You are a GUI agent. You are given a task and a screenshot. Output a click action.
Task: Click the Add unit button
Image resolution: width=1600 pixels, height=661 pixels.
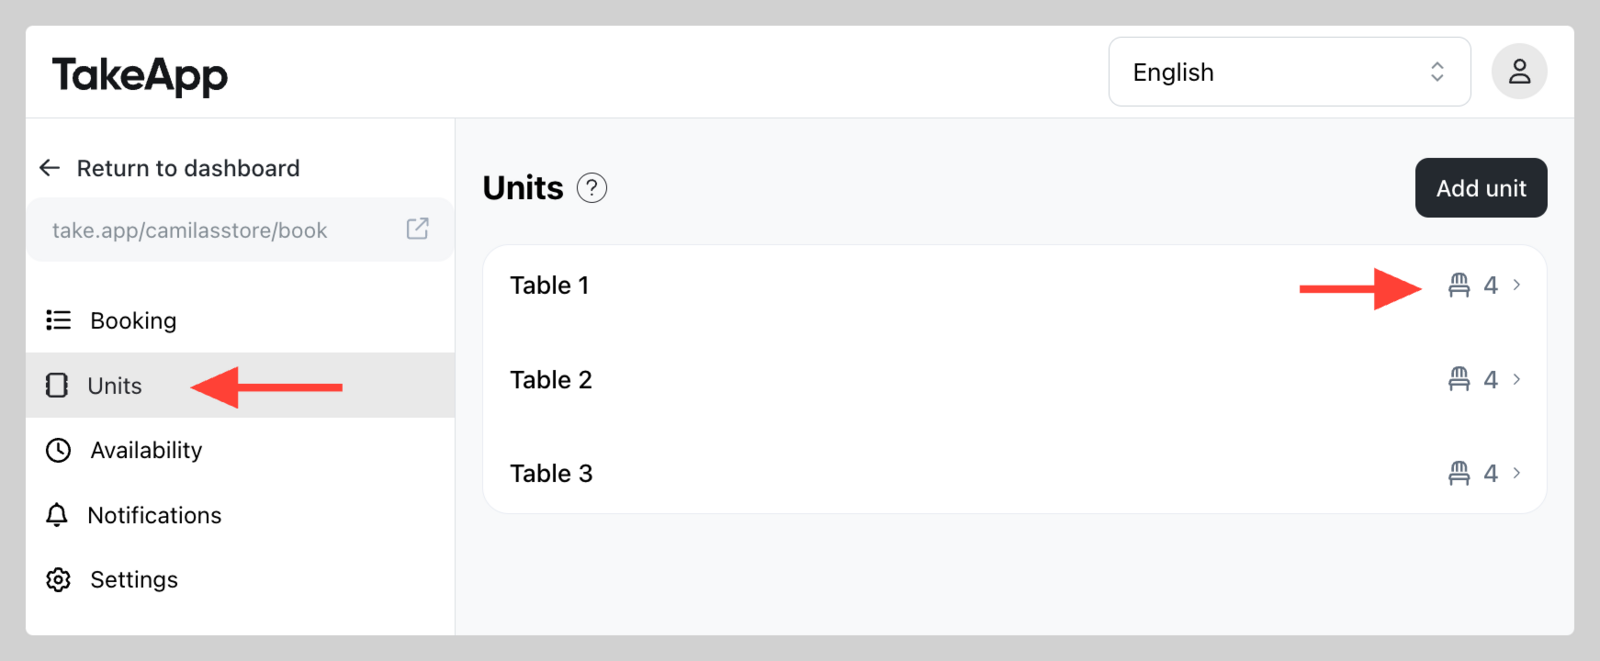pos(1481,188)
